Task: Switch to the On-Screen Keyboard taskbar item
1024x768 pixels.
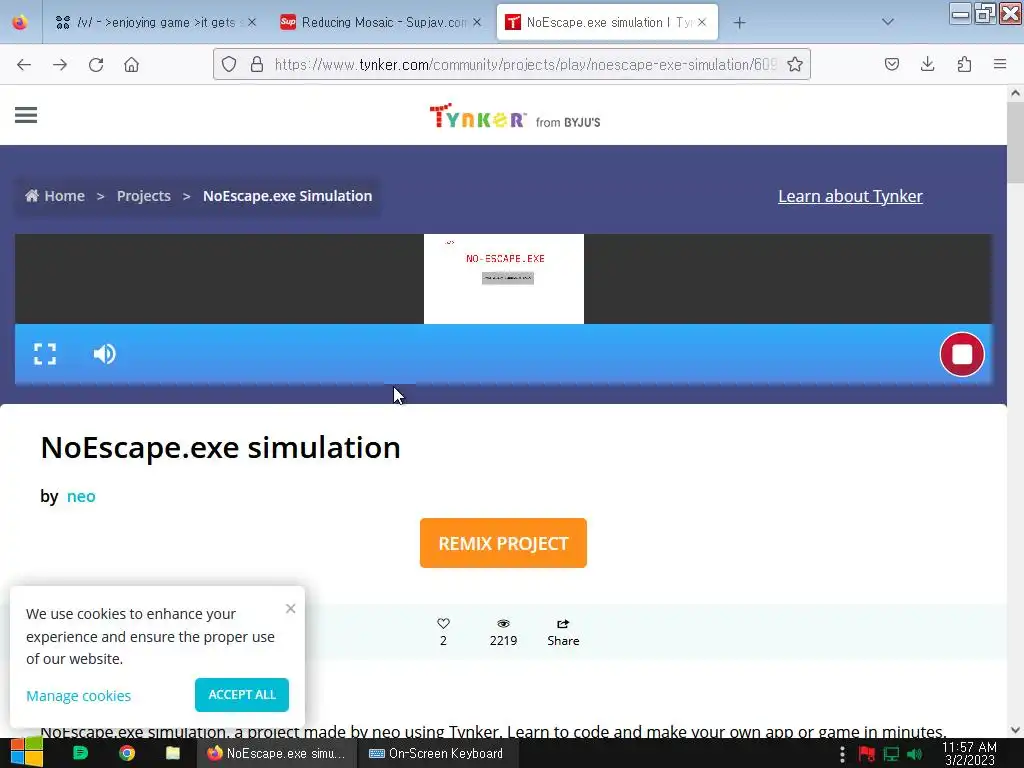Action: coord(436,754)
